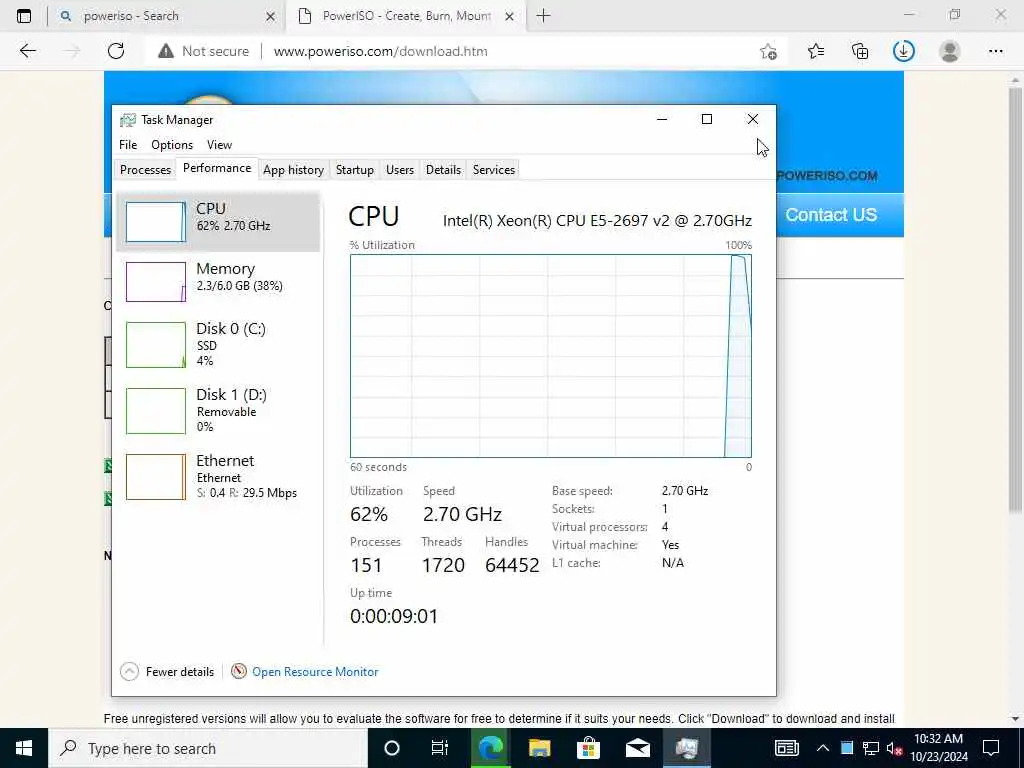Refresh the PowerISO page
The height and width of the screenshot is (768, 1024).
[x=116, y=51]
